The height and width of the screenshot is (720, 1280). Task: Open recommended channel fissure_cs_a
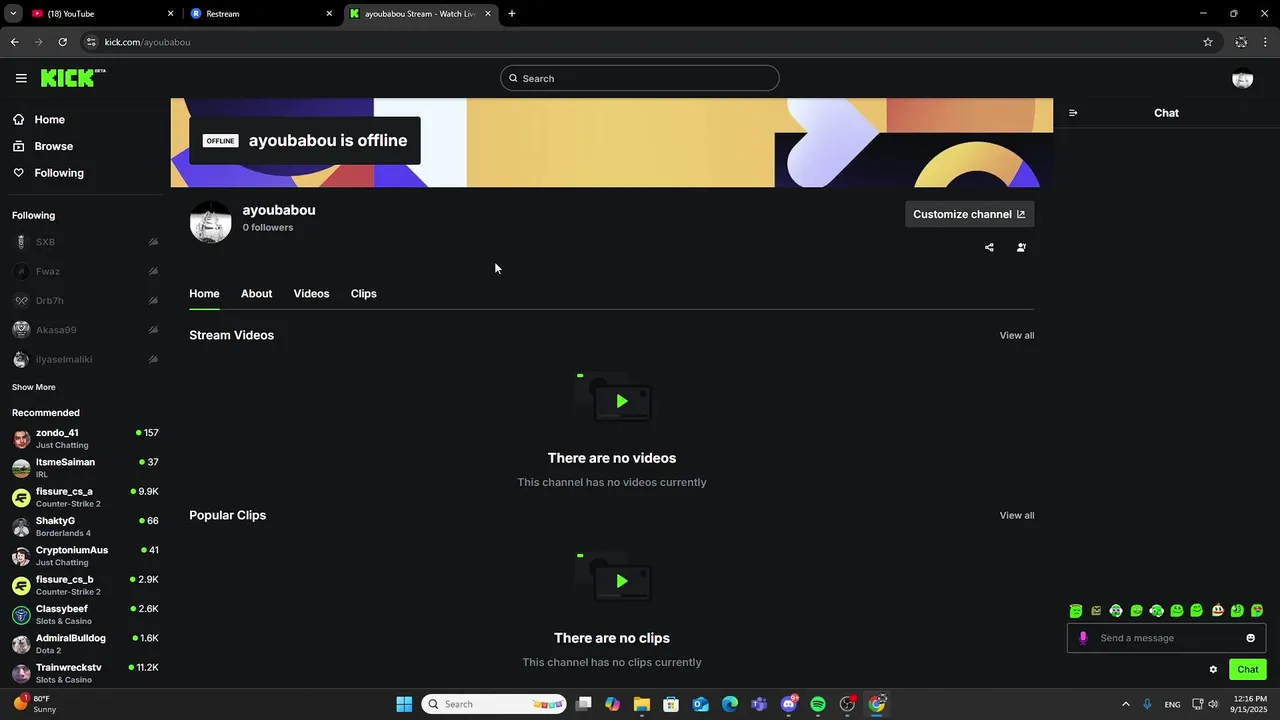[85, 497]
